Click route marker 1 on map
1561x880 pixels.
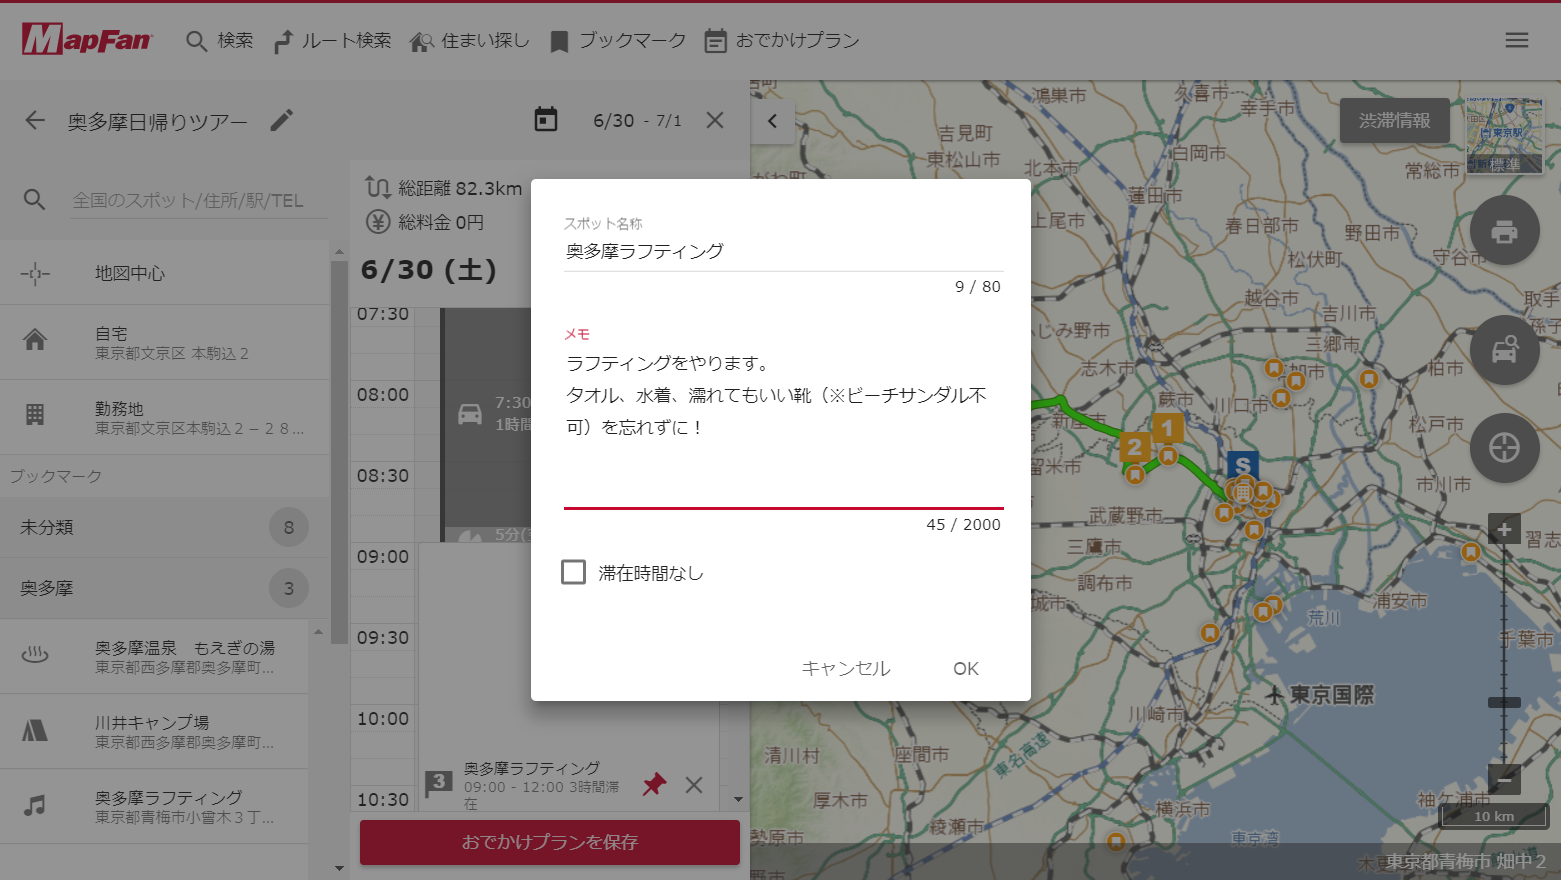pyautogui.click(x=1167, y=430)
